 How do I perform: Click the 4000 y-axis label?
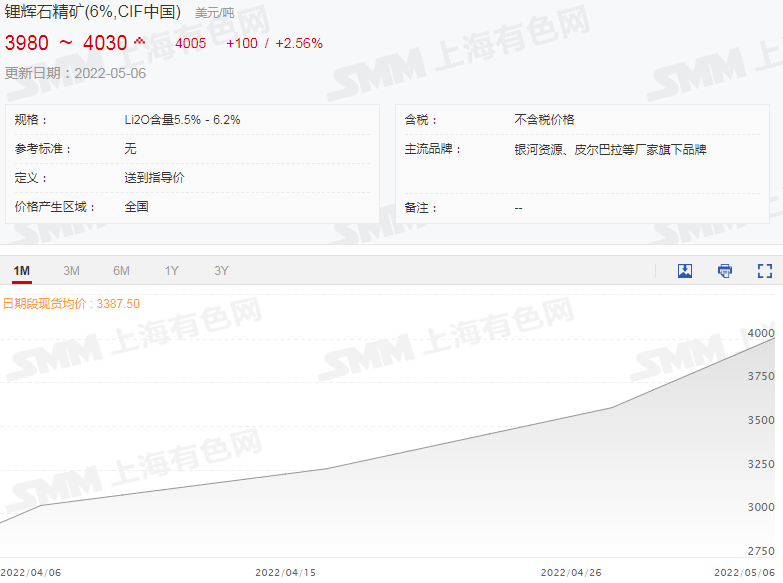761,333
